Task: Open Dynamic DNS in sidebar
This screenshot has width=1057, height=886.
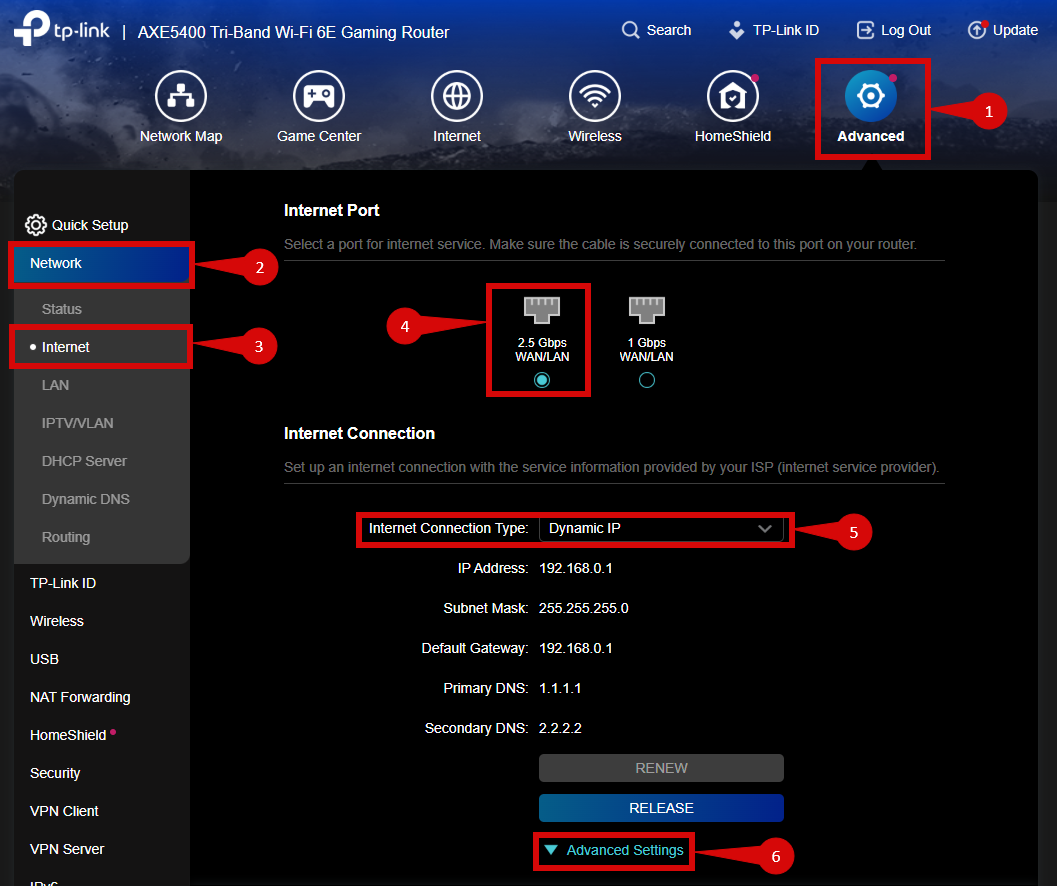Action: (86, 499)
